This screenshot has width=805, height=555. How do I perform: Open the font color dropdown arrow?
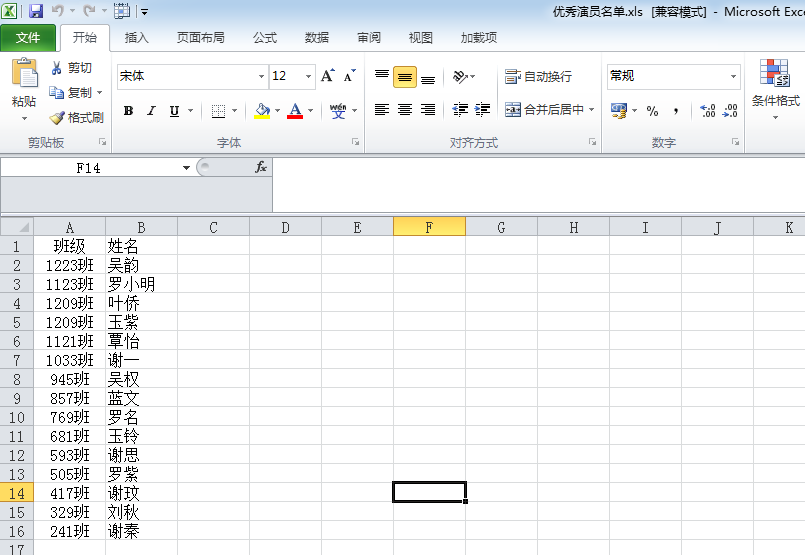pos(310,111)
